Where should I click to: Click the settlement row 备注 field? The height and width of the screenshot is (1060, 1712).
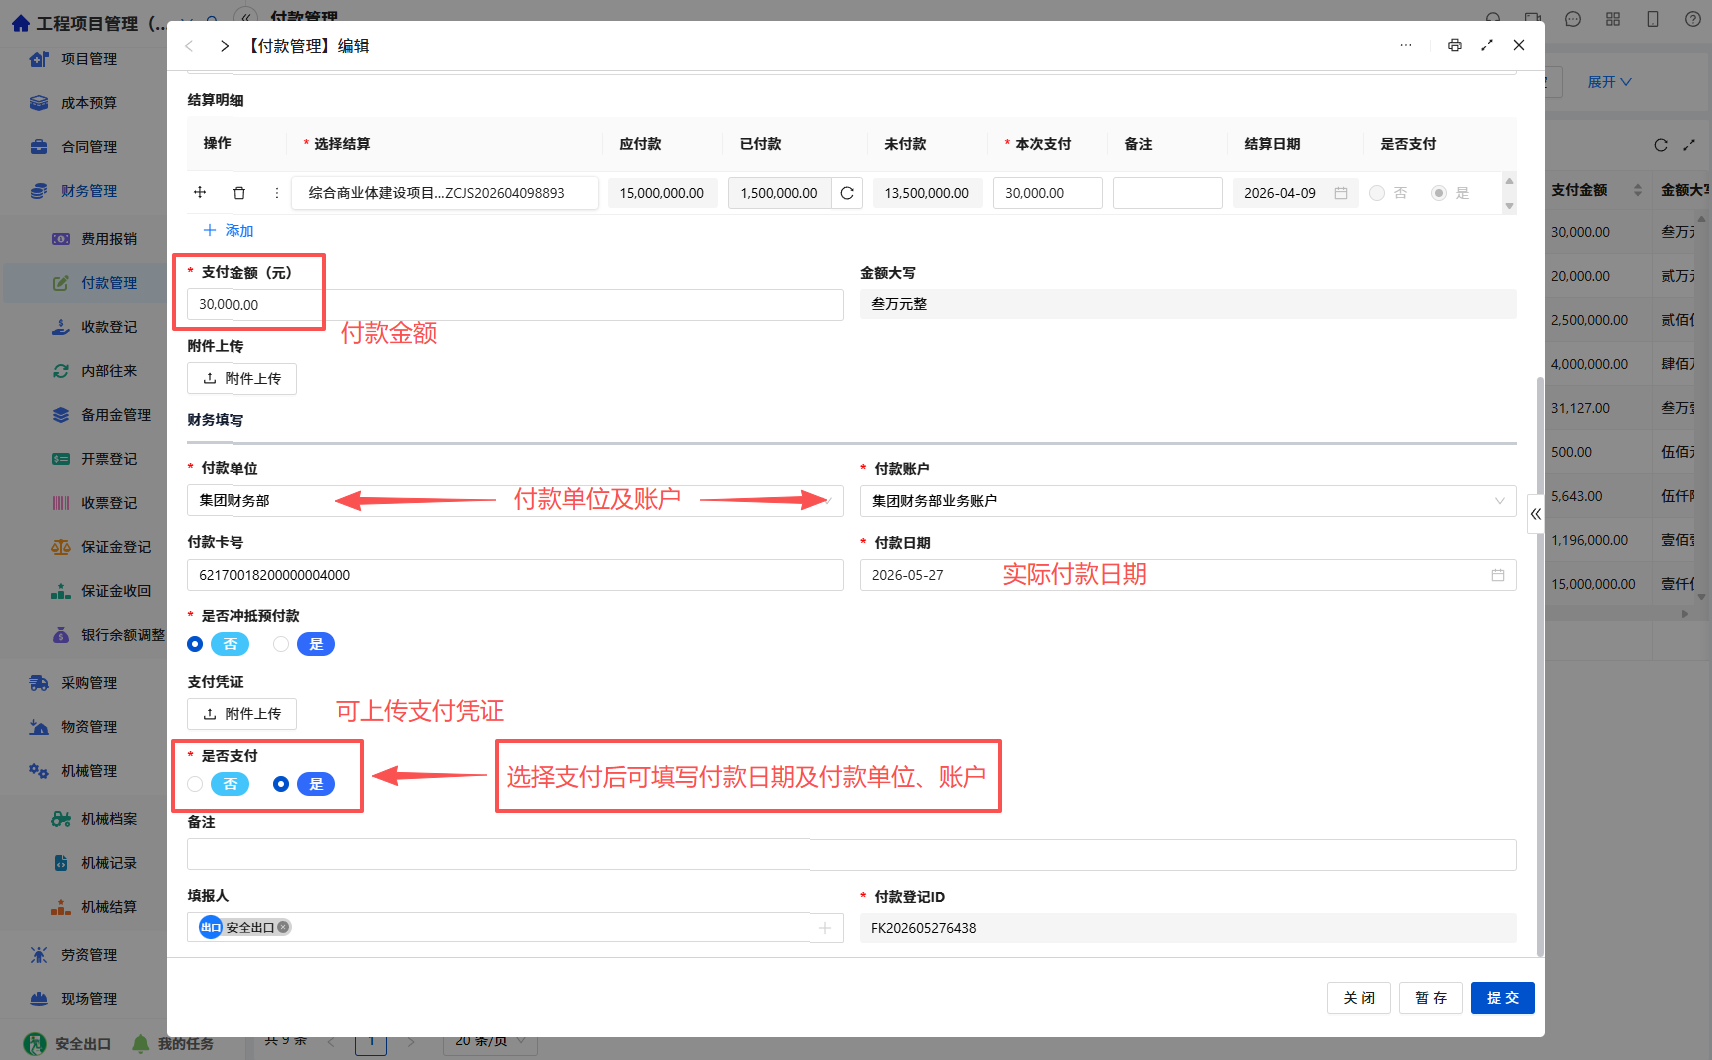1168,193
